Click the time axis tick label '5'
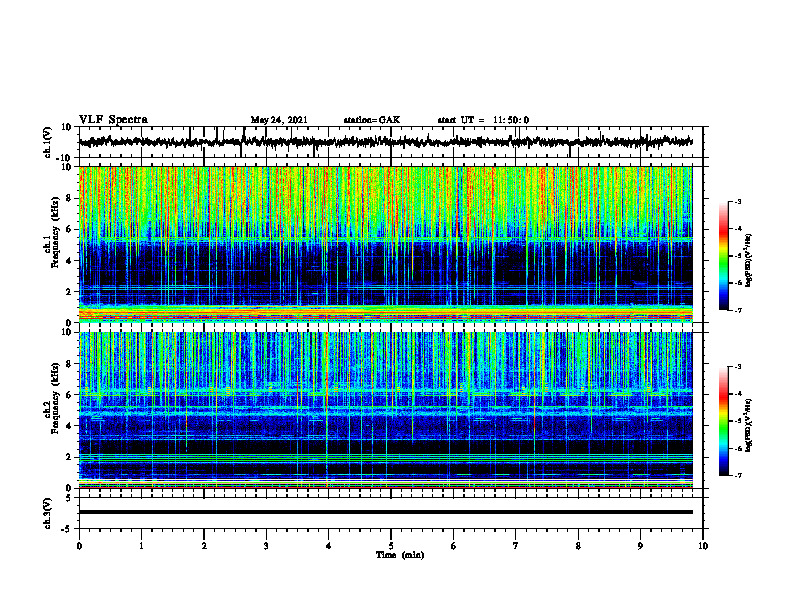 point(391,546)
